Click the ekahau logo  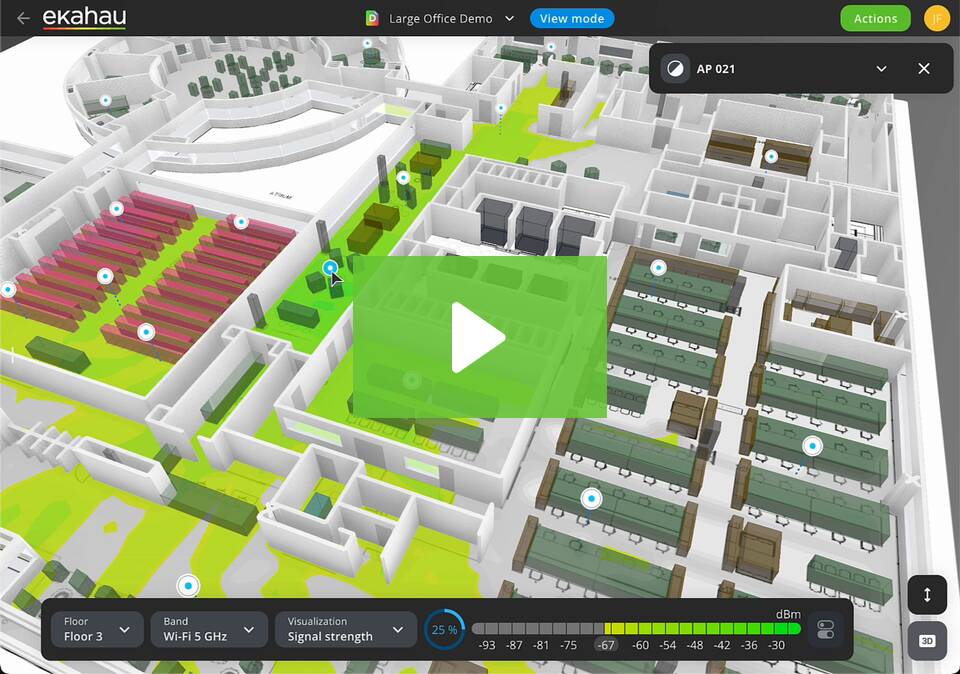click(x=84, y=18)
